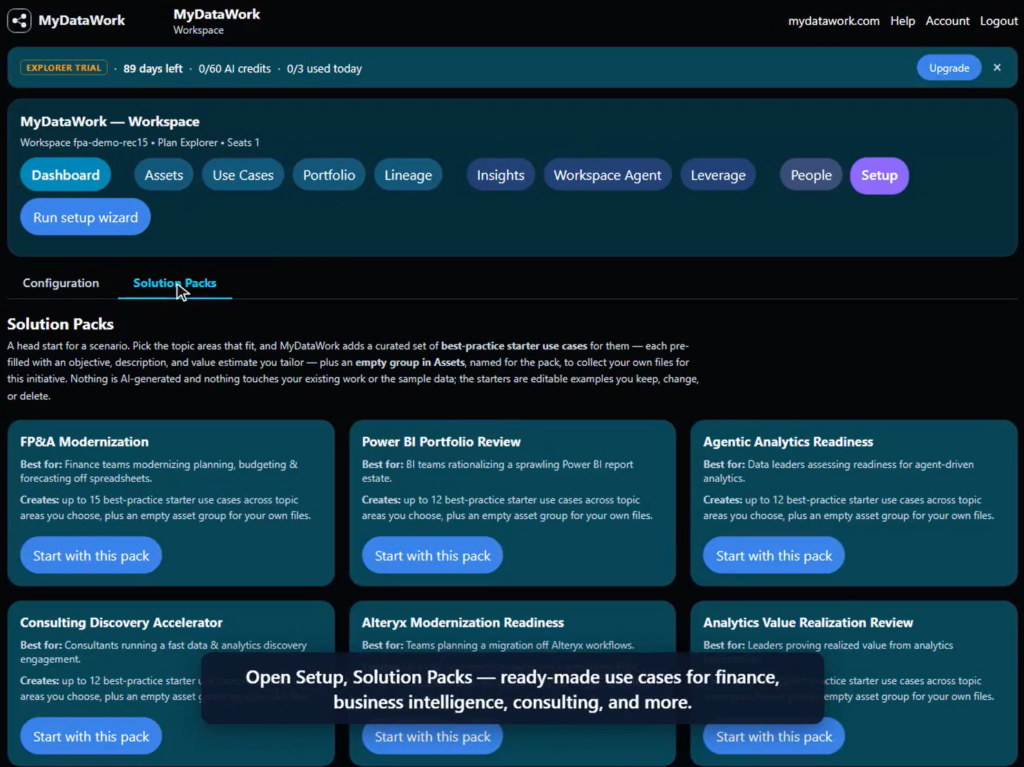Screen dimensions: 1024x767
Task: Start with the Analytics Value Realization Review pack
Action: click(x=774, y=736)
